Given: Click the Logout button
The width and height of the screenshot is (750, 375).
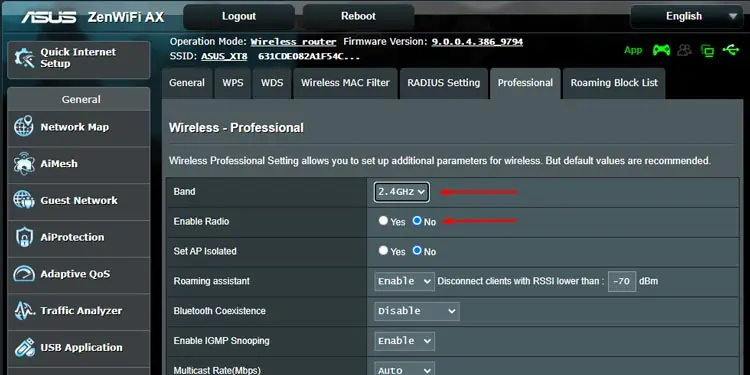Looking at the screenshot, I should click(239, 16).
